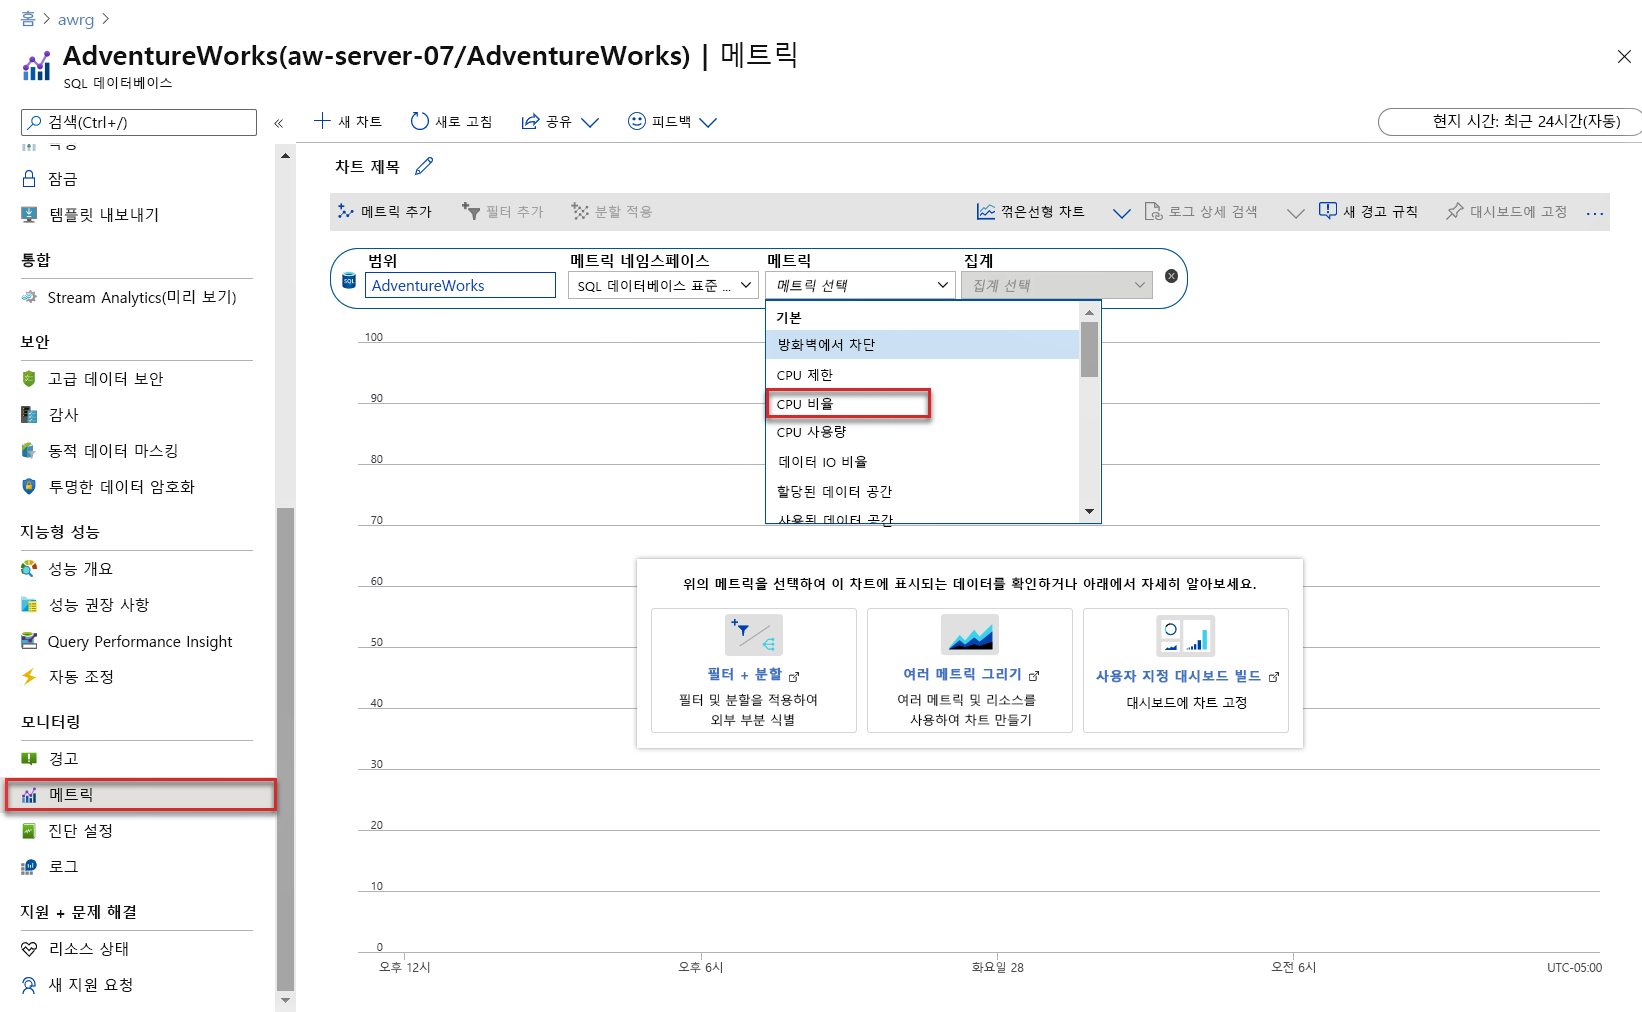Click the metric list scrollbar thumb
1642x1012 pixels.
point(1089,349)
